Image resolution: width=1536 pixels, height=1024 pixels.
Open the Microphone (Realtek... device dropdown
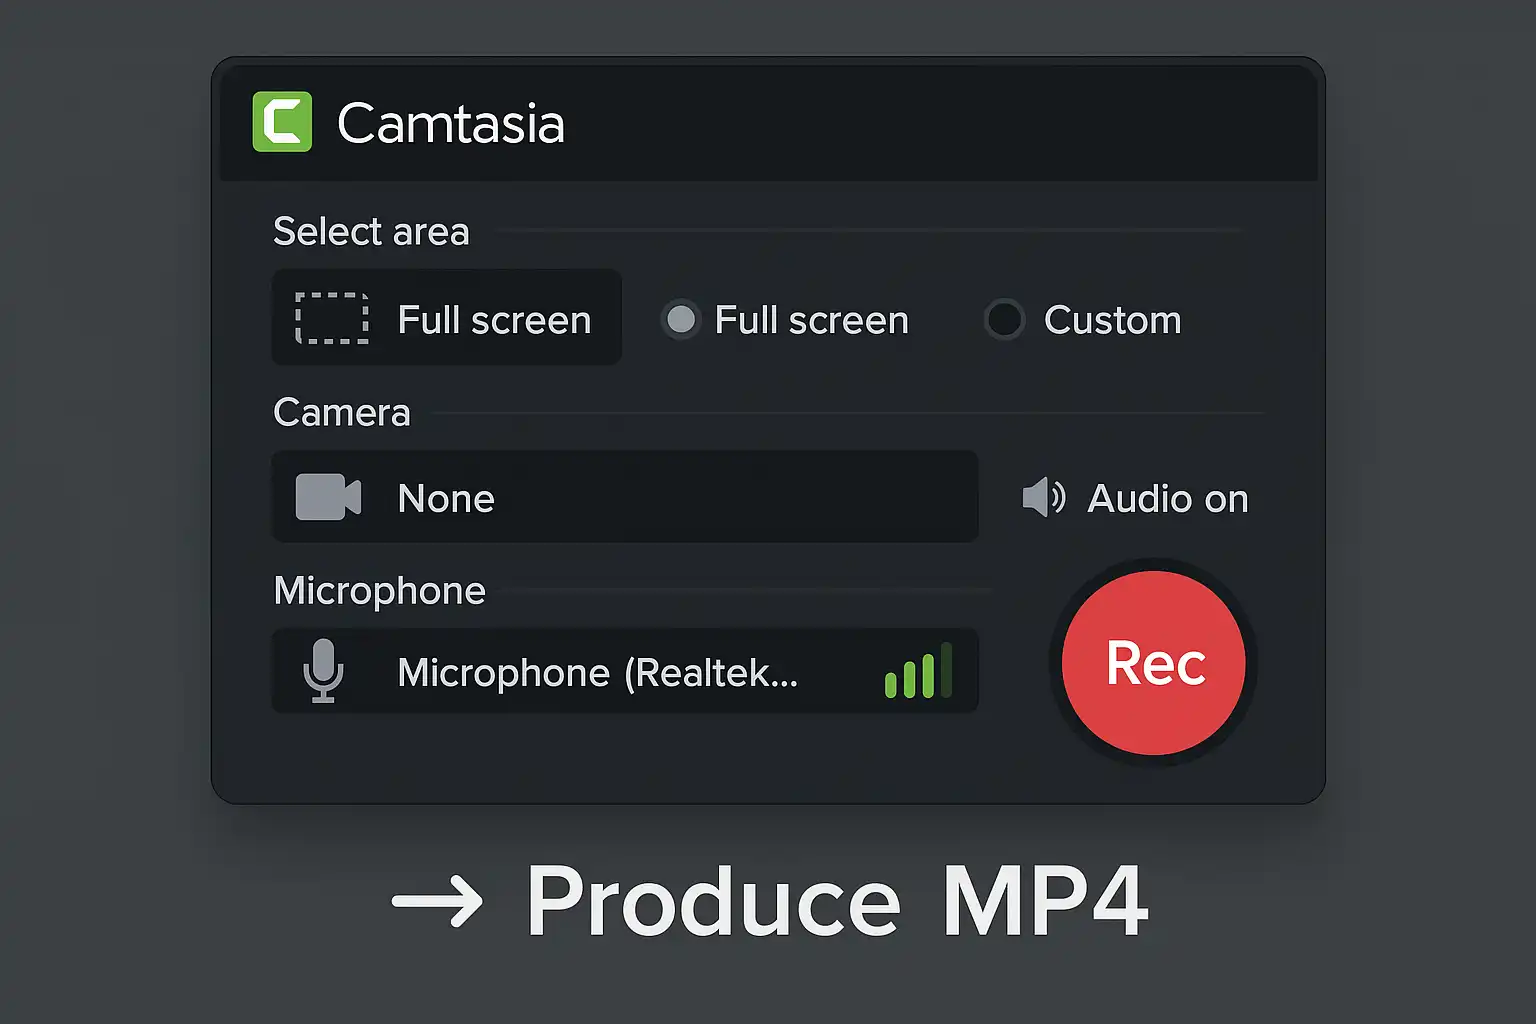(x=625, y=671)
